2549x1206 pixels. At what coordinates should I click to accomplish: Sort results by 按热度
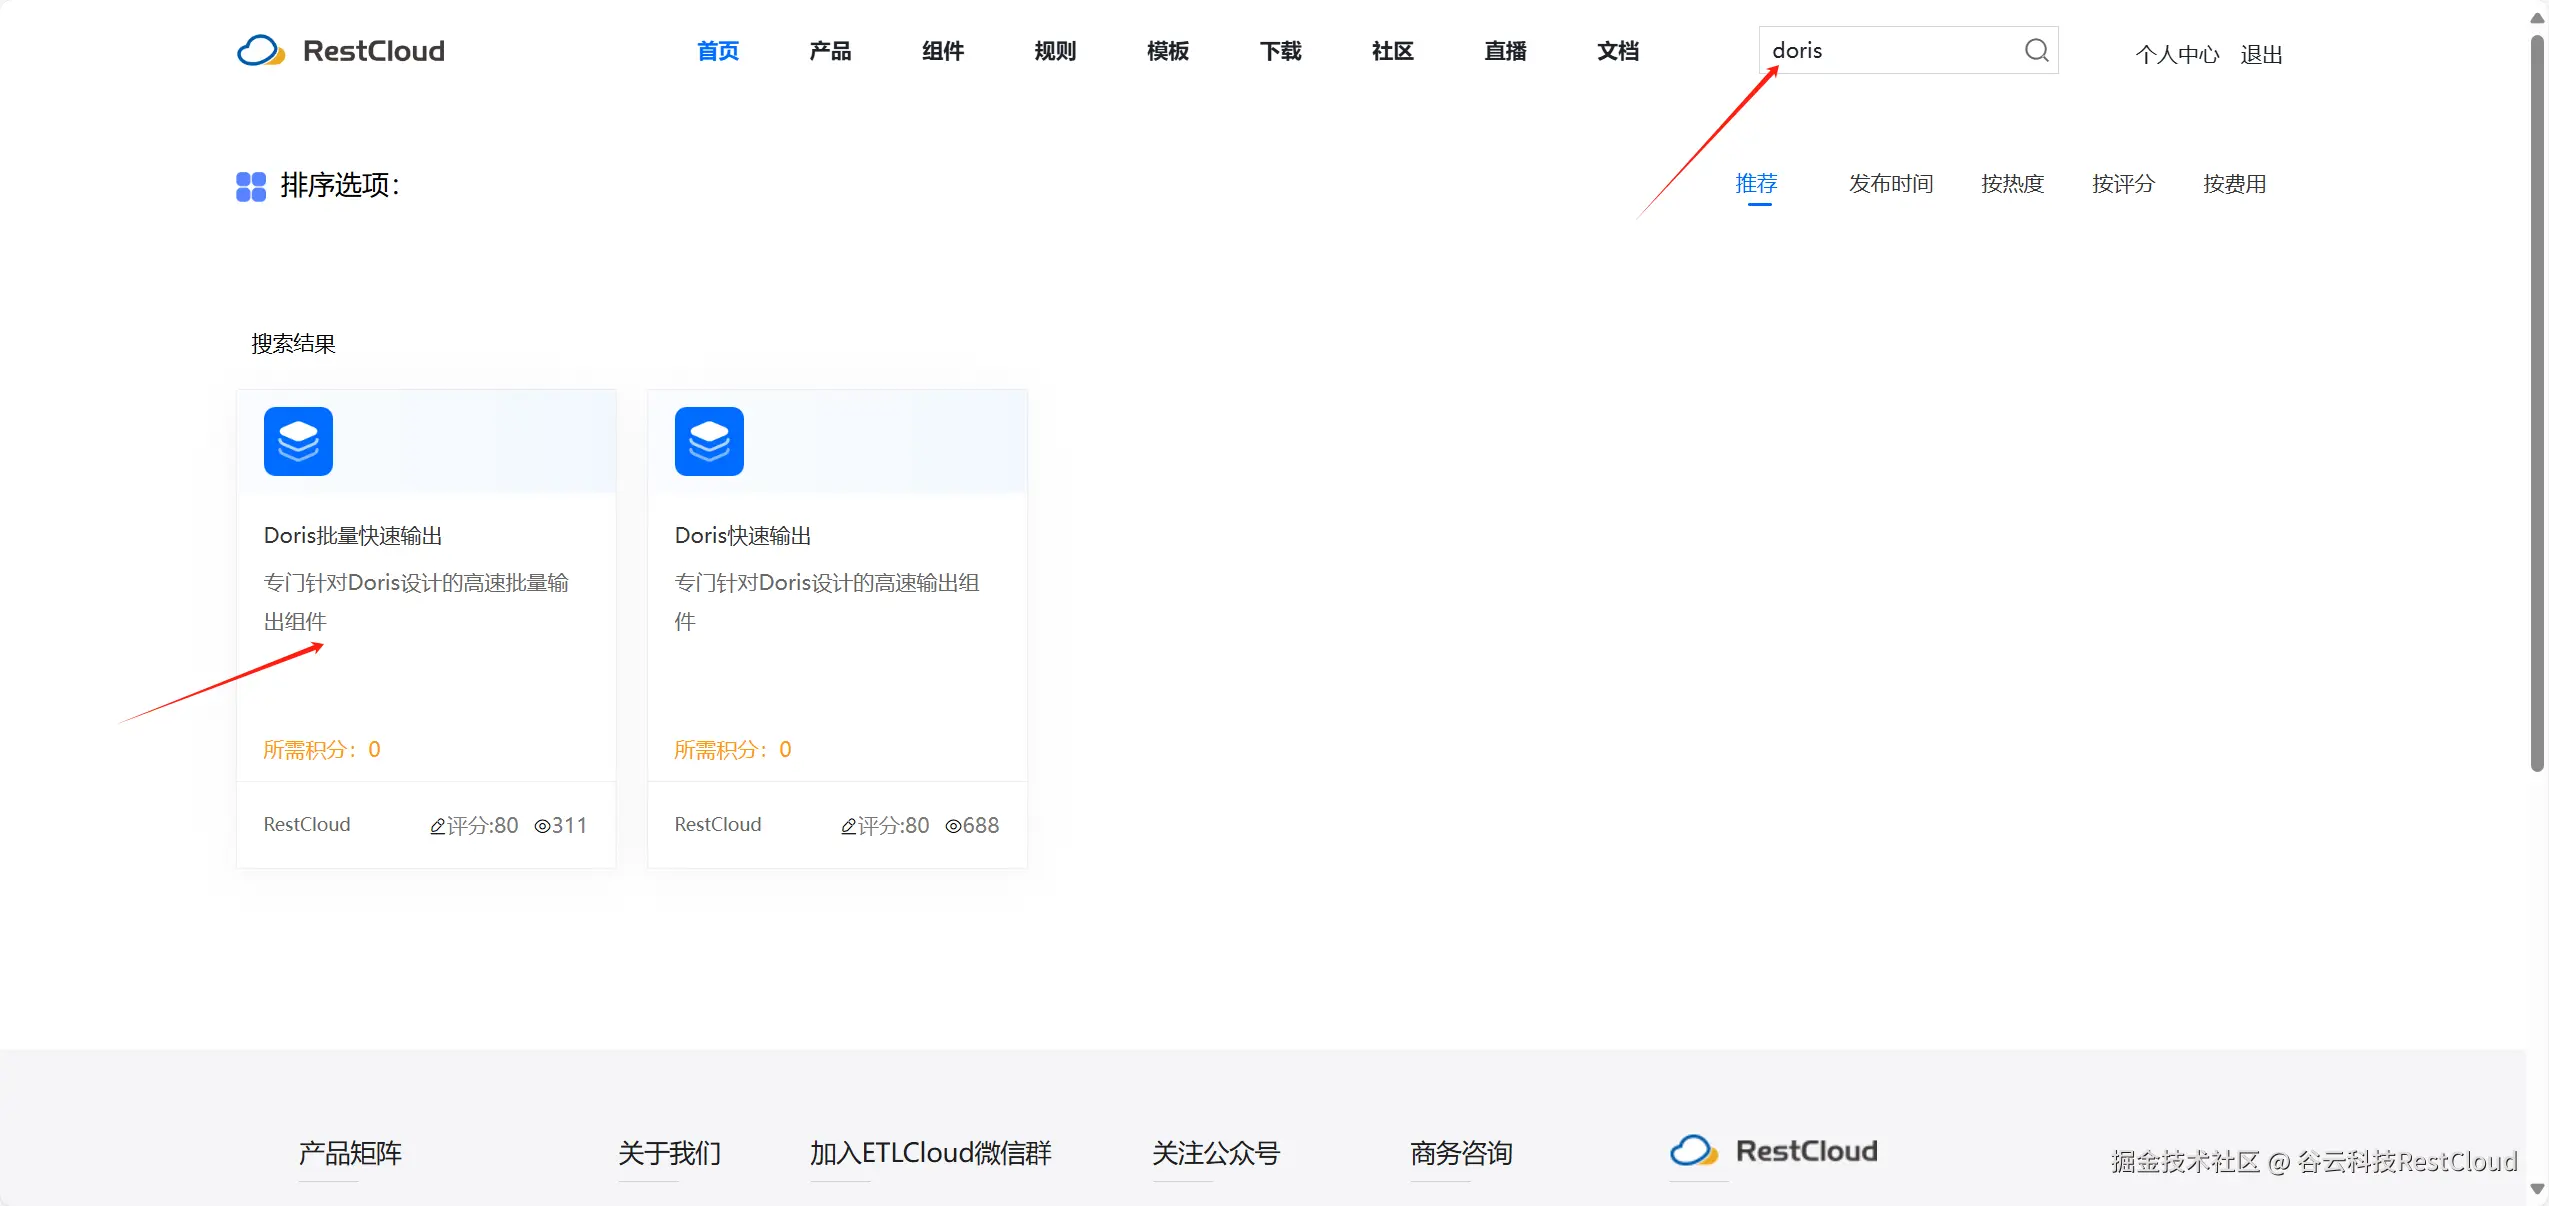(2013, 184)
